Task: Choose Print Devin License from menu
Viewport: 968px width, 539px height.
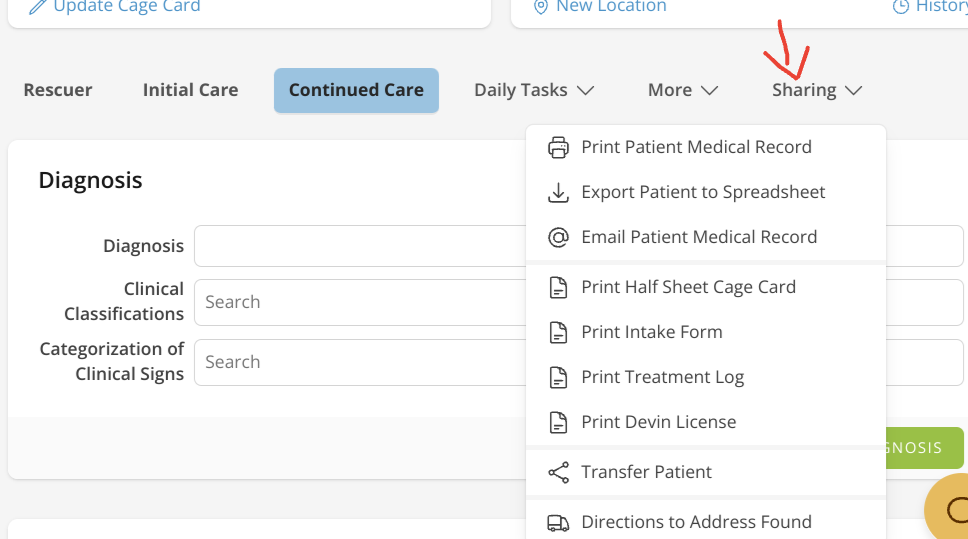Action: [658, 422]
